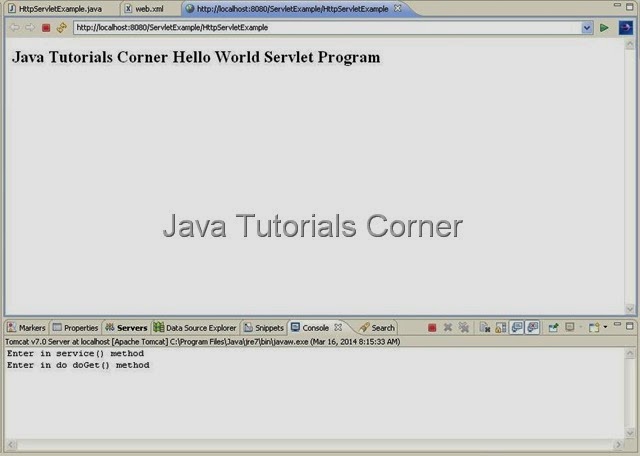Click the Tomcat v7.0 Server console description
This screenshot has width=640, height=456.
[202, 341]
